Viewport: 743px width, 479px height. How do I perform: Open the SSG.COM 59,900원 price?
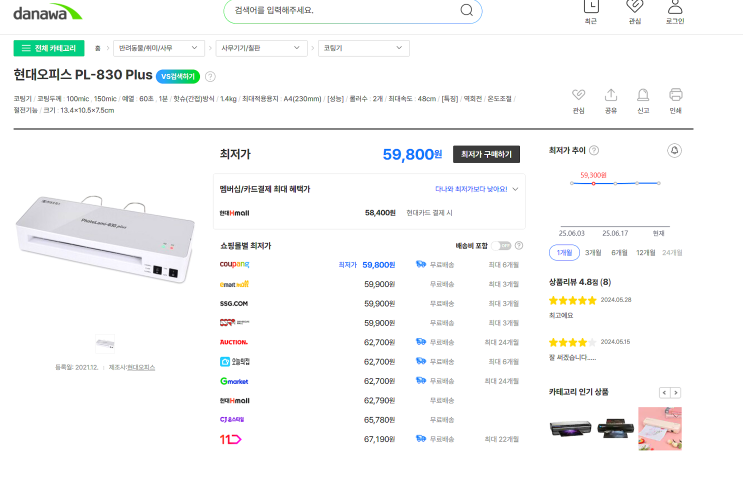379,304
